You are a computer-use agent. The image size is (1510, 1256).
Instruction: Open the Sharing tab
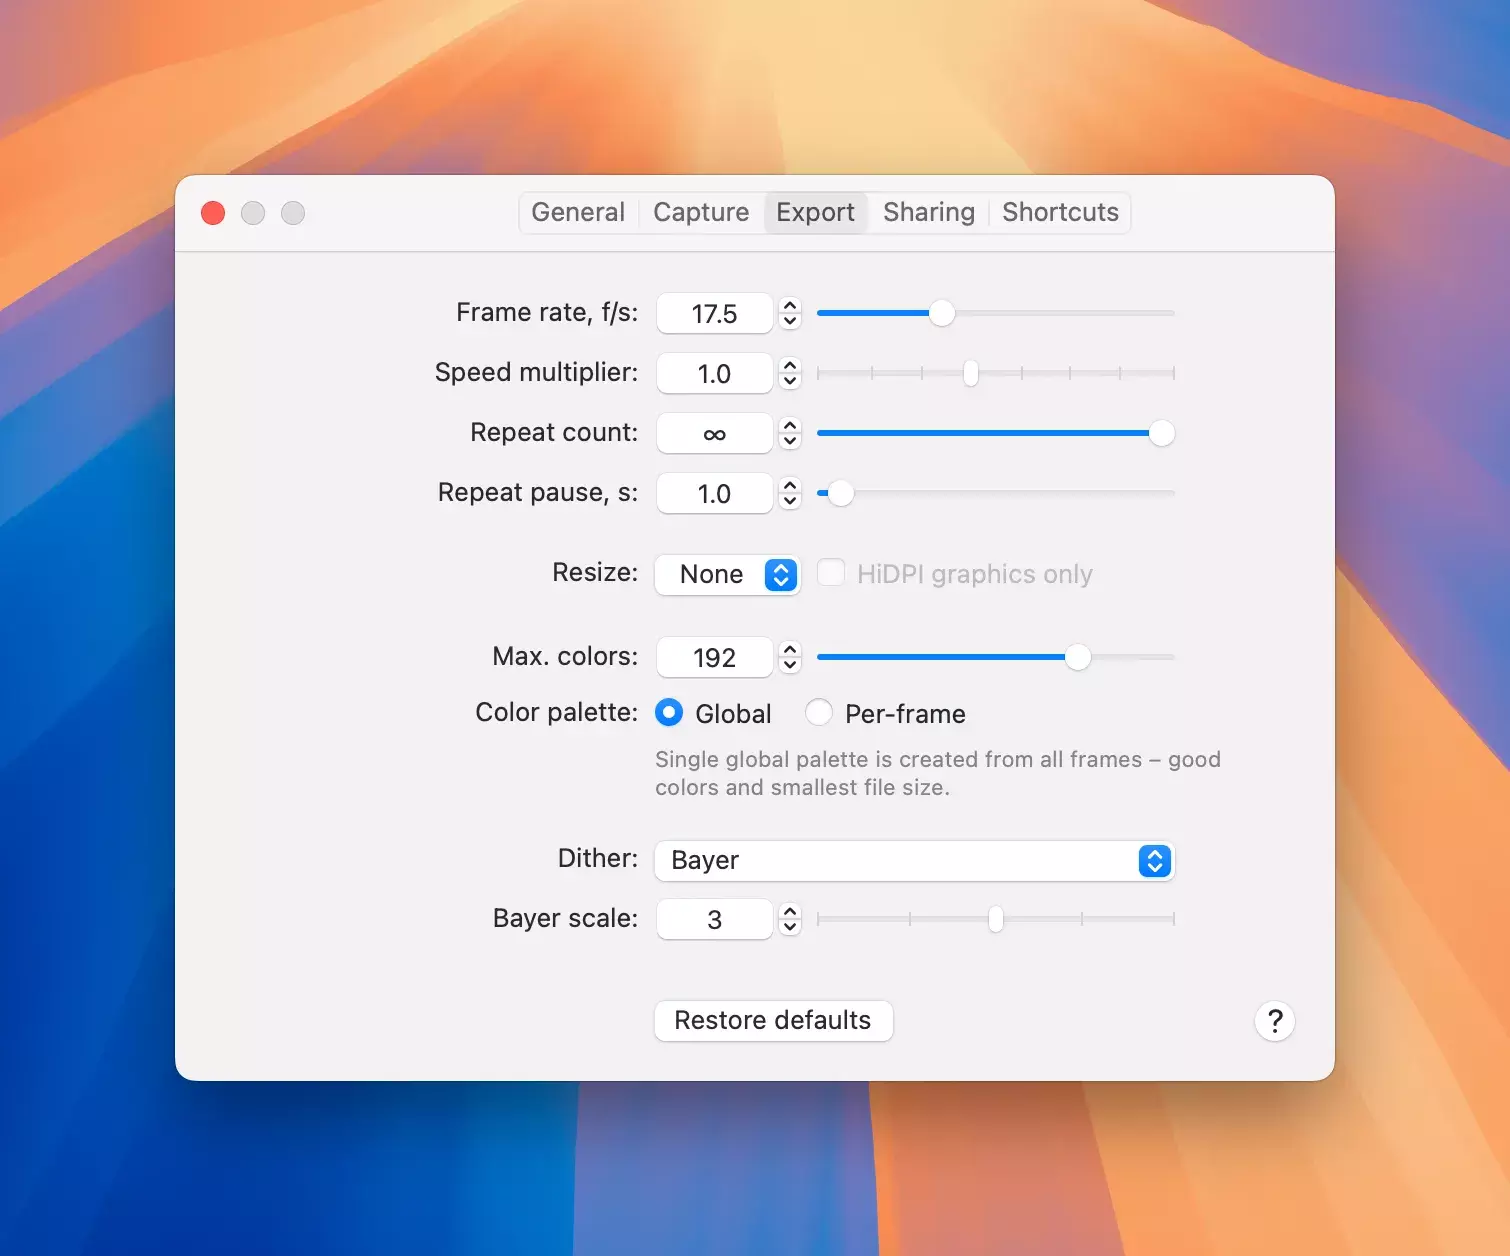[928, 213]
